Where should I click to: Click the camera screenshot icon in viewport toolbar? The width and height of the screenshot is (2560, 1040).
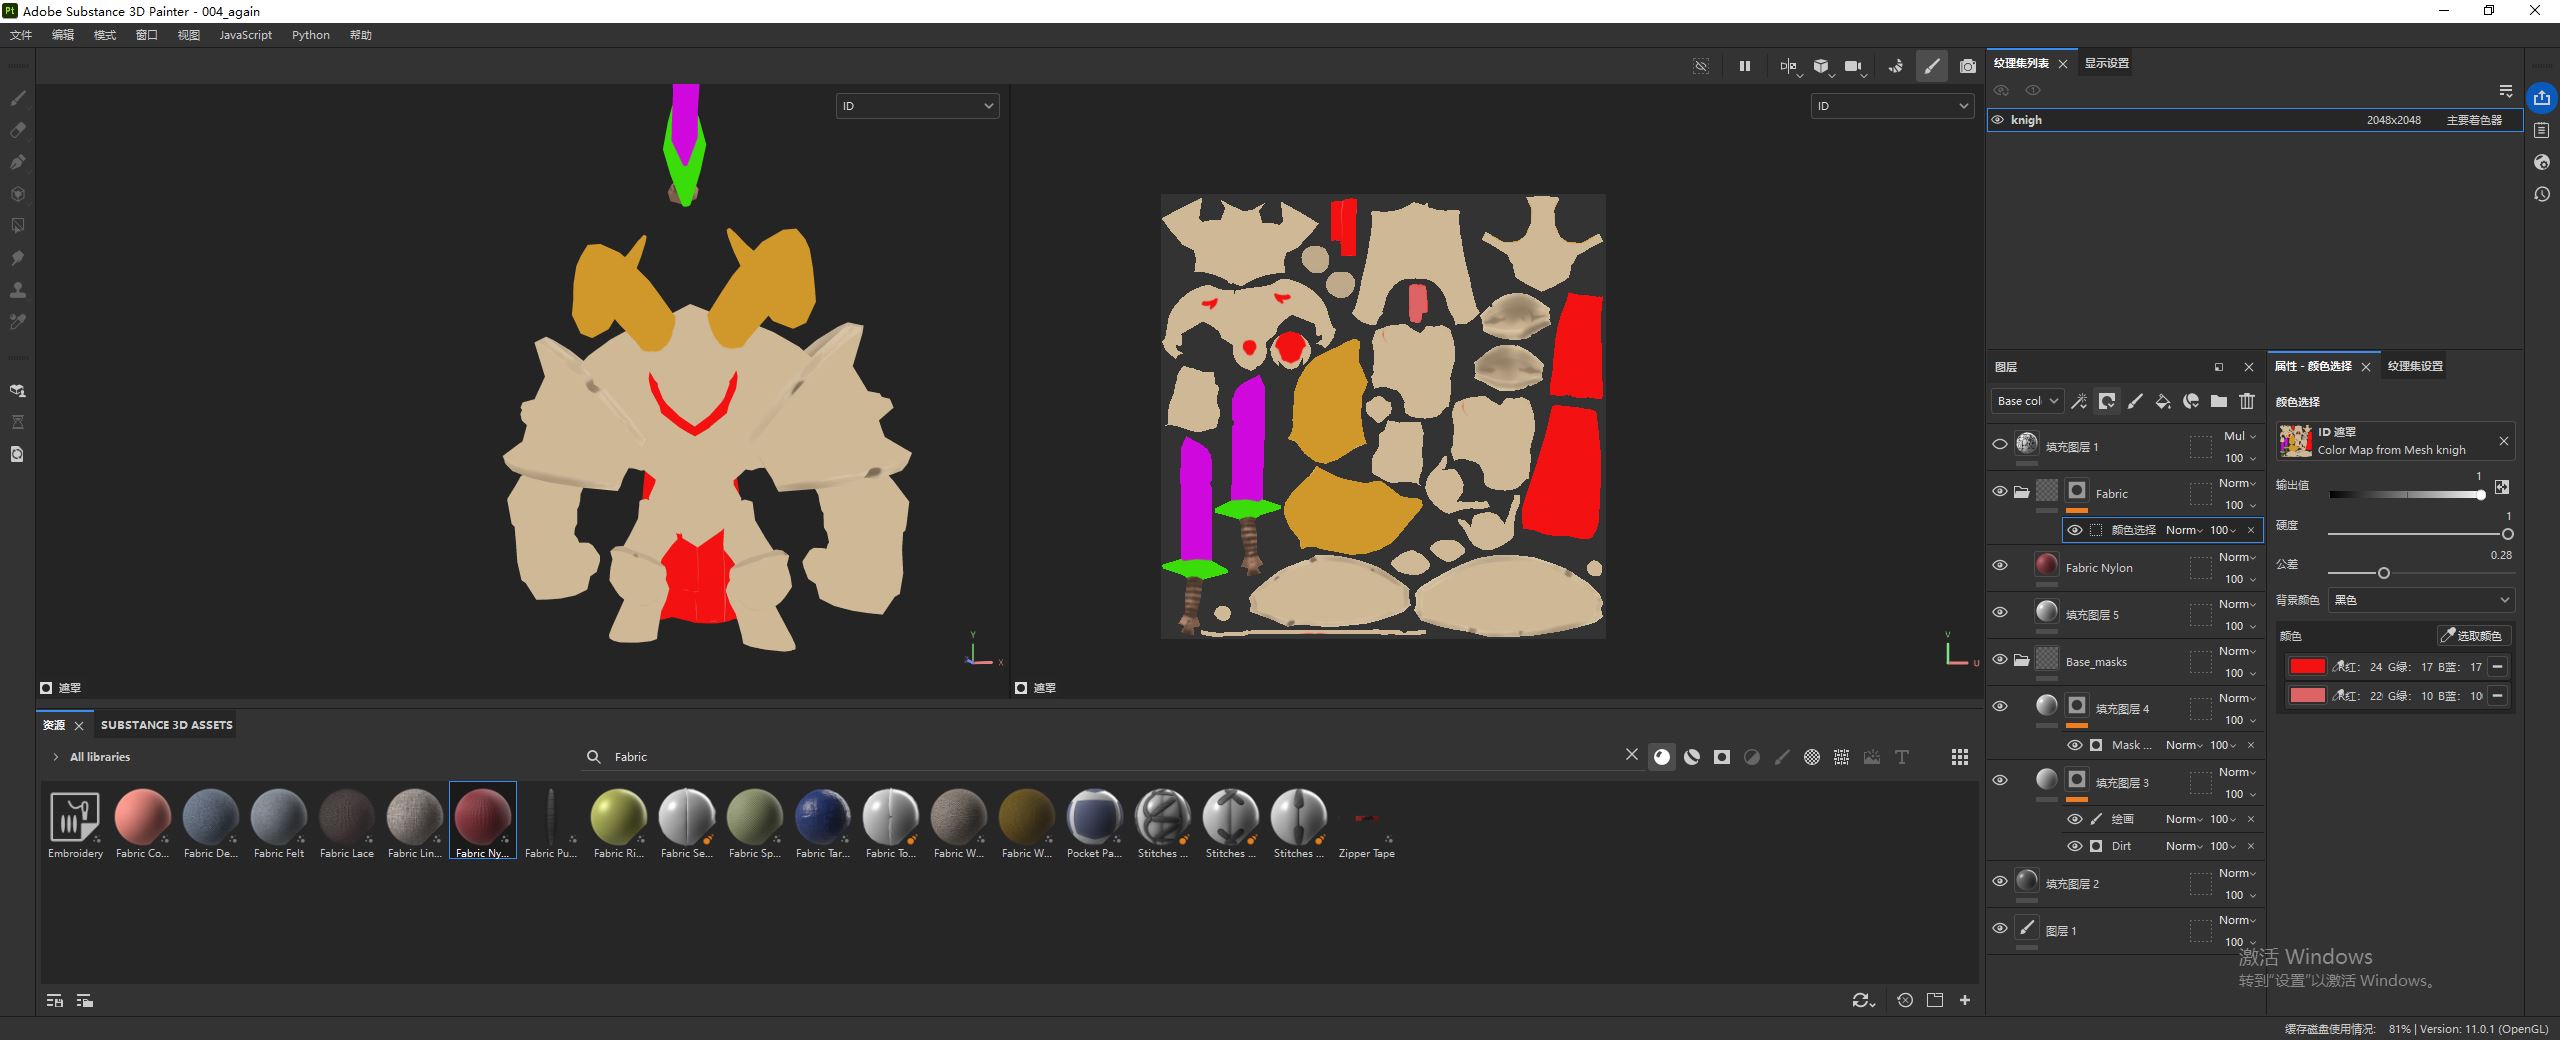(x=1967, y=67)
